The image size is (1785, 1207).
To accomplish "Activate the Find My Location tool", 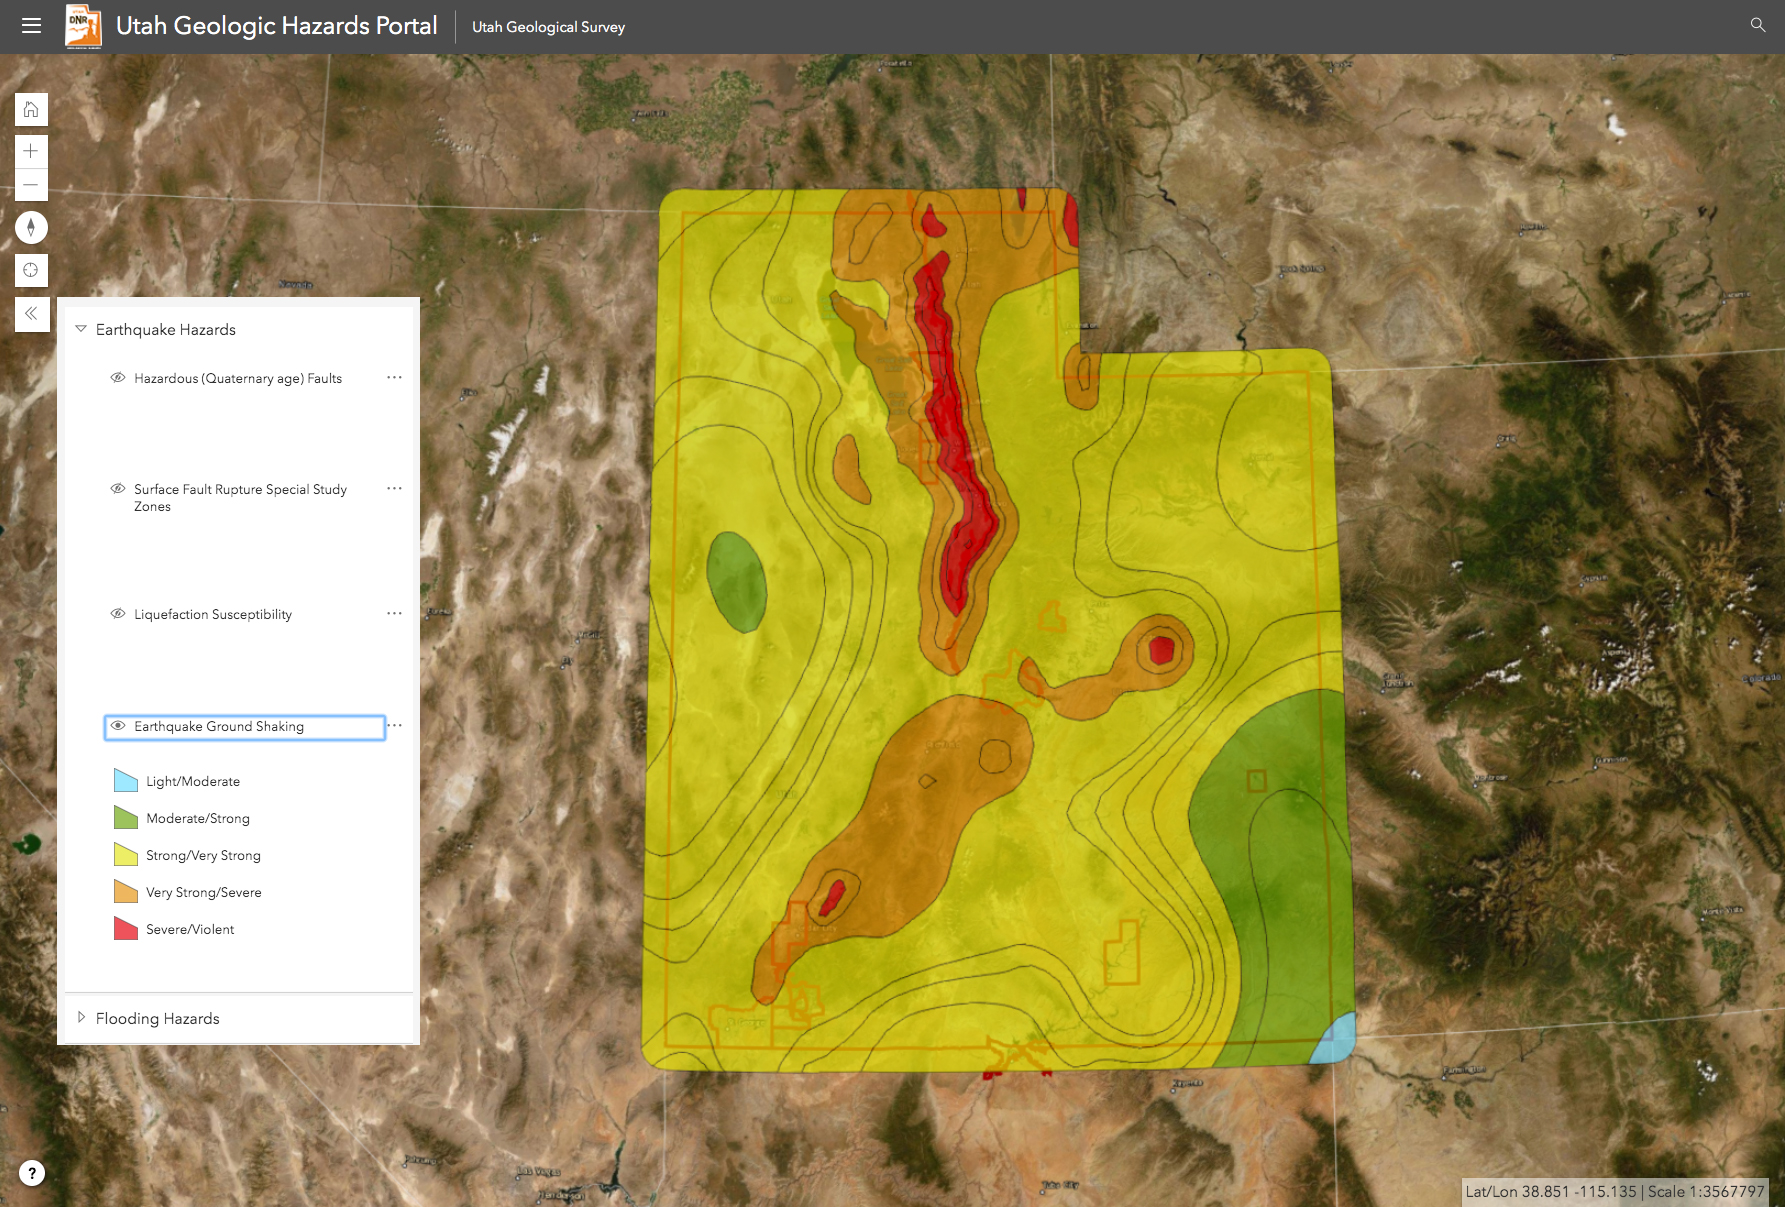I will [x=31, y=270].
